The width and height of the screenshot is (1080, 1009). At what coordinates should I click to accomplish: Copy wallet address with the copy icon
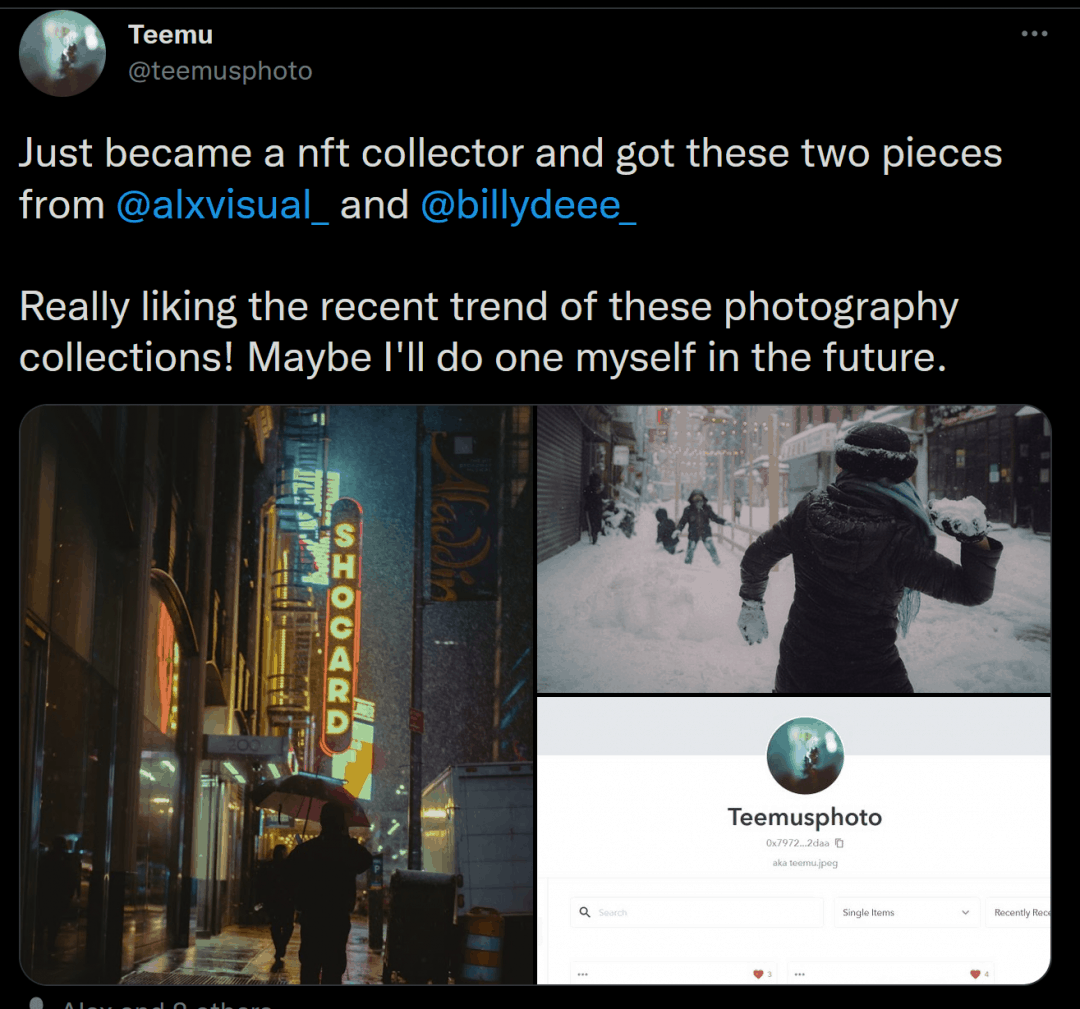840,843
